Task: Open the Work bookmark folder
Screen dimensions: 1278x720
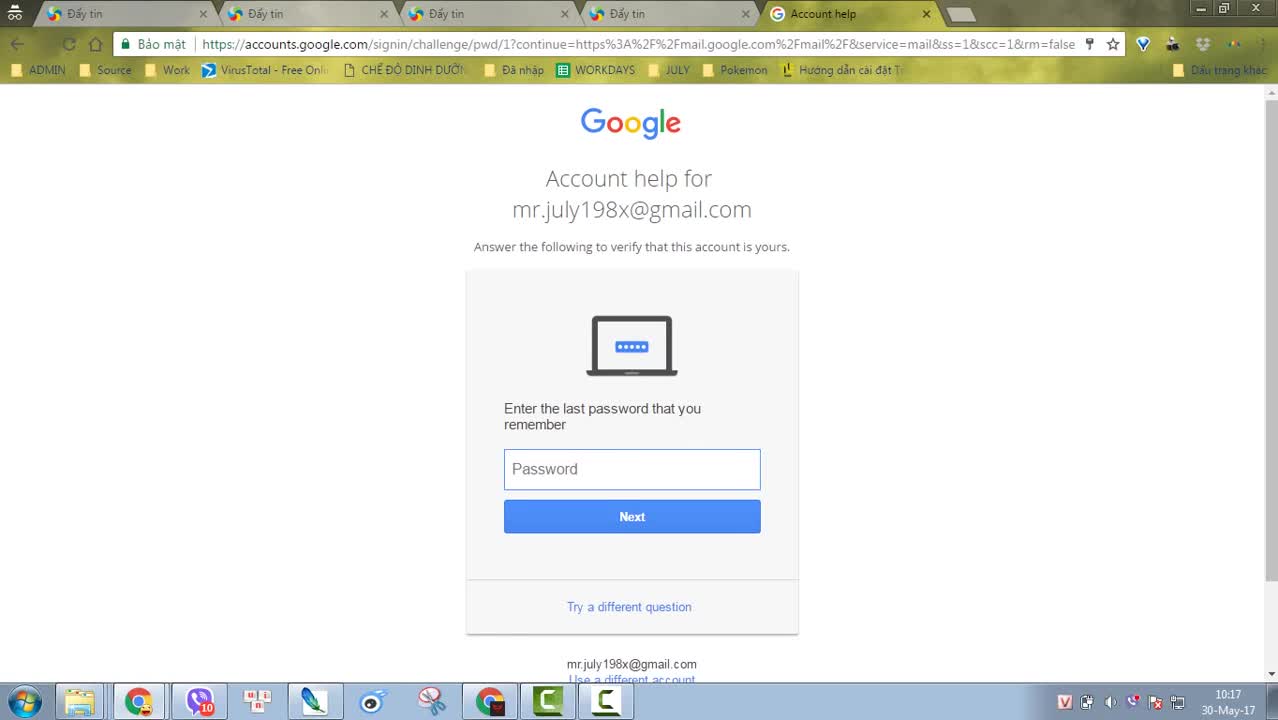Action: click(x=167, y=70)
